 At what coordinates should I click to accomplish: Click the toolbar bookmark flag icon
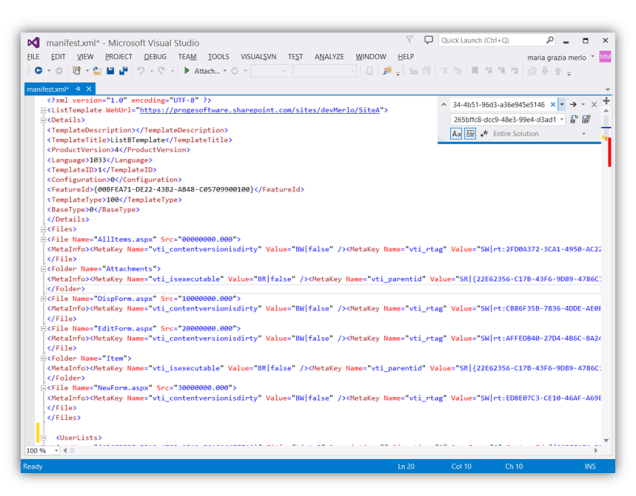475,71
